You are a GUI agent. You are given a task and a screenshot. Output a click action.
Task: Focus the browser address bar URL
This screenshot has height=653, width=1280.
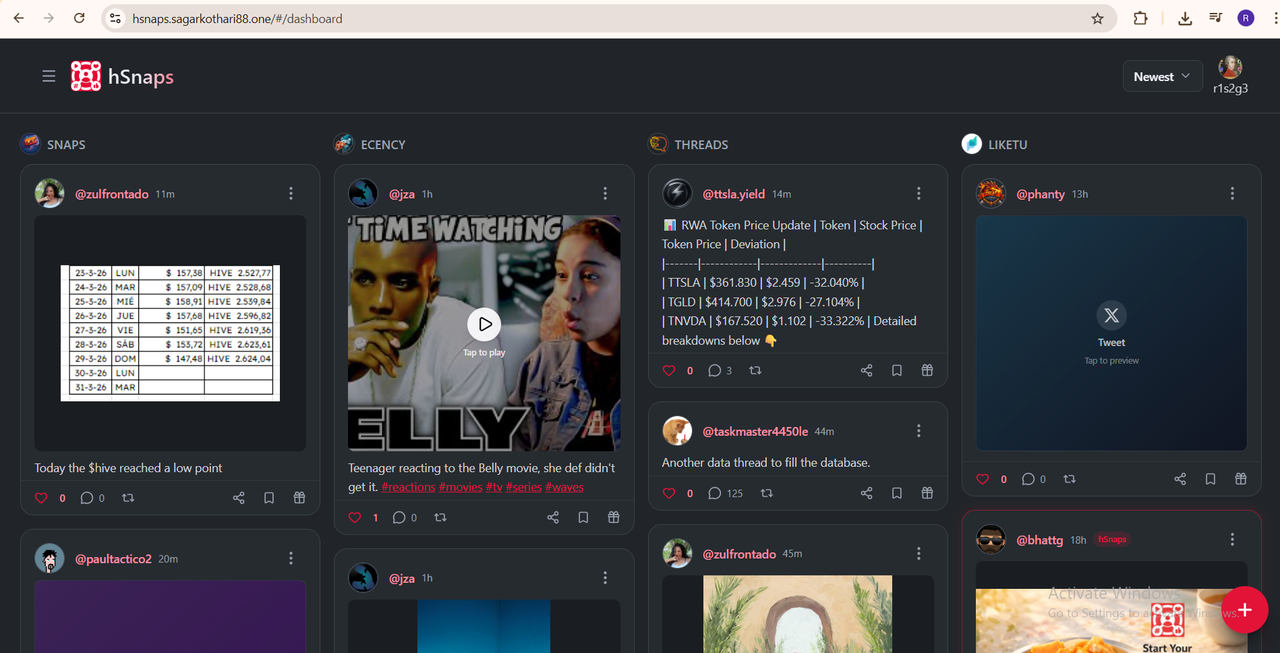pos(238,18)
